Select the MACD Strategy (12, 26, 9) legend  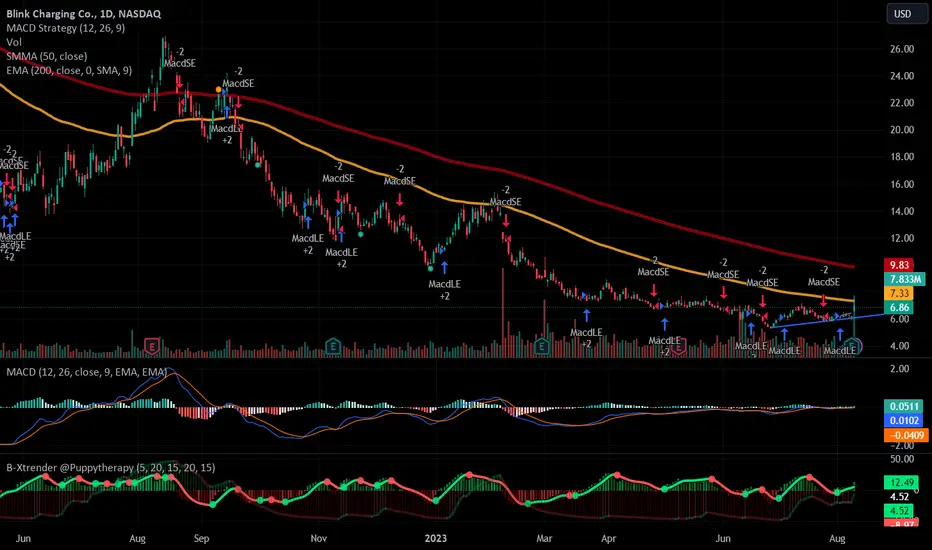65,28
